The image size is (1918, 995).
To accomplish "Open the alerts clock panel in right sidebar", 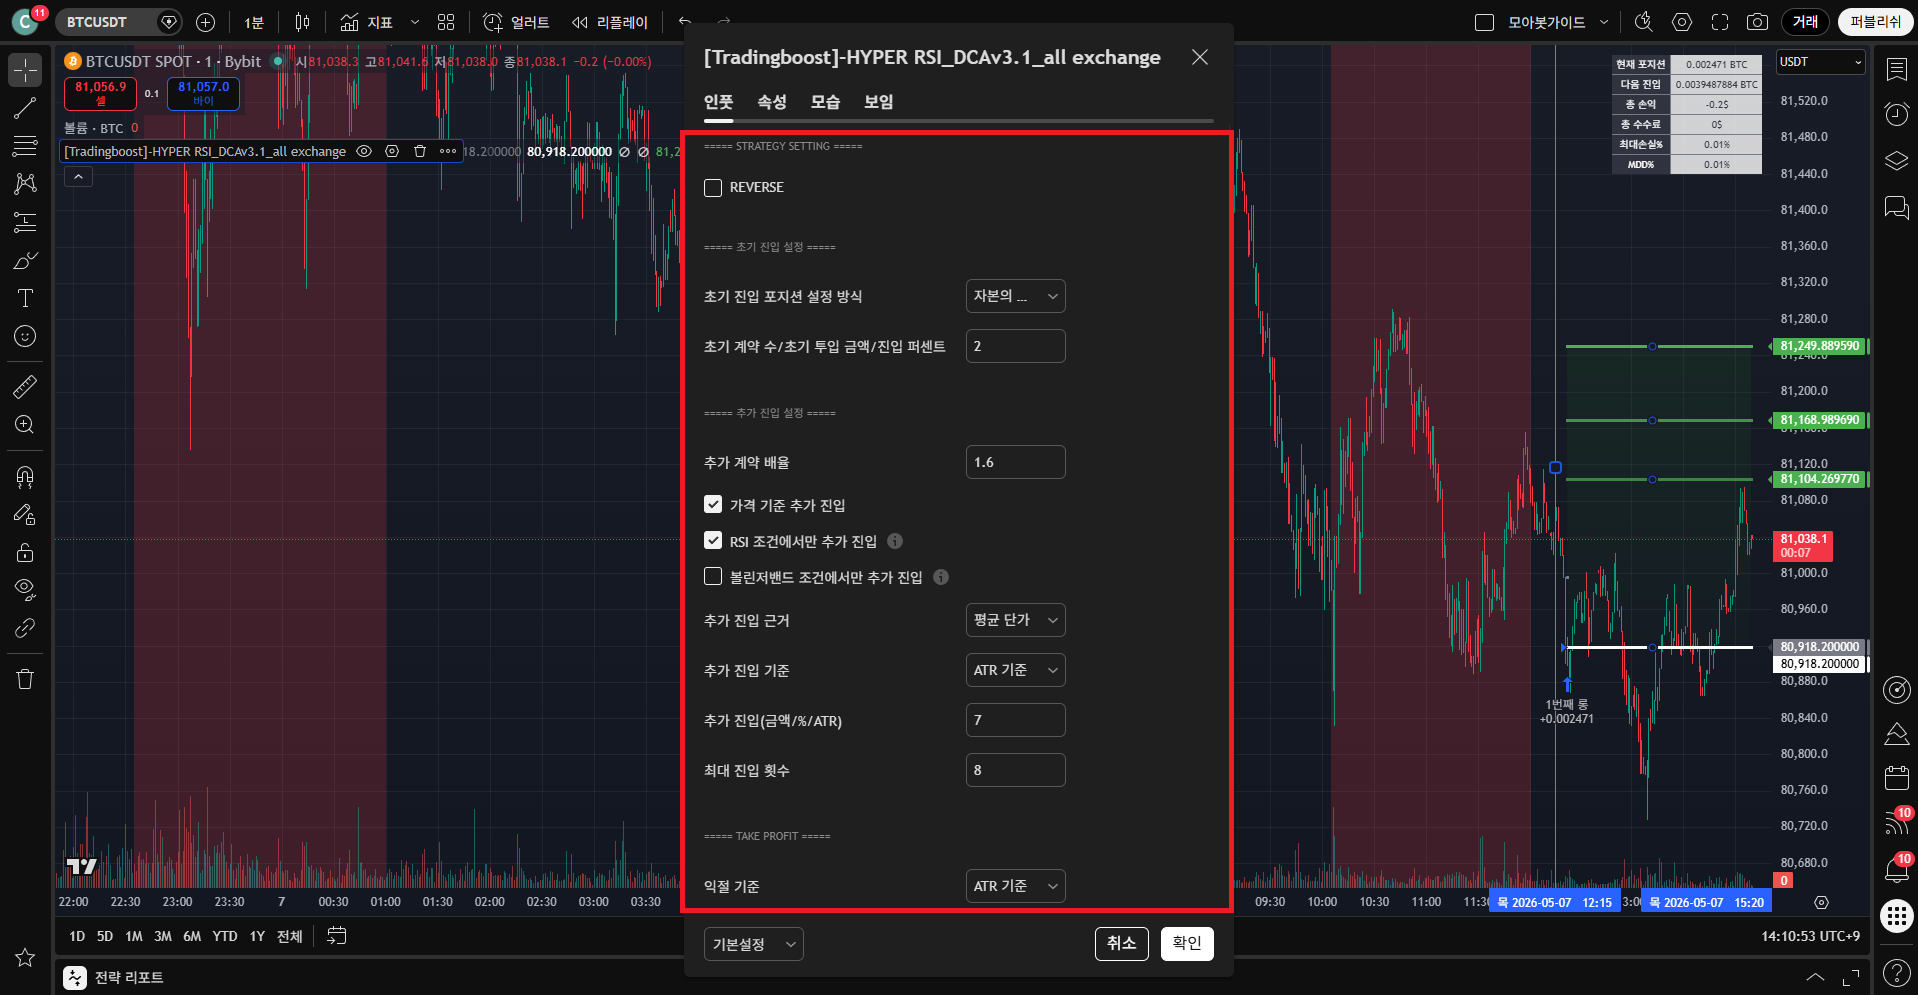I will (1896, 114).
